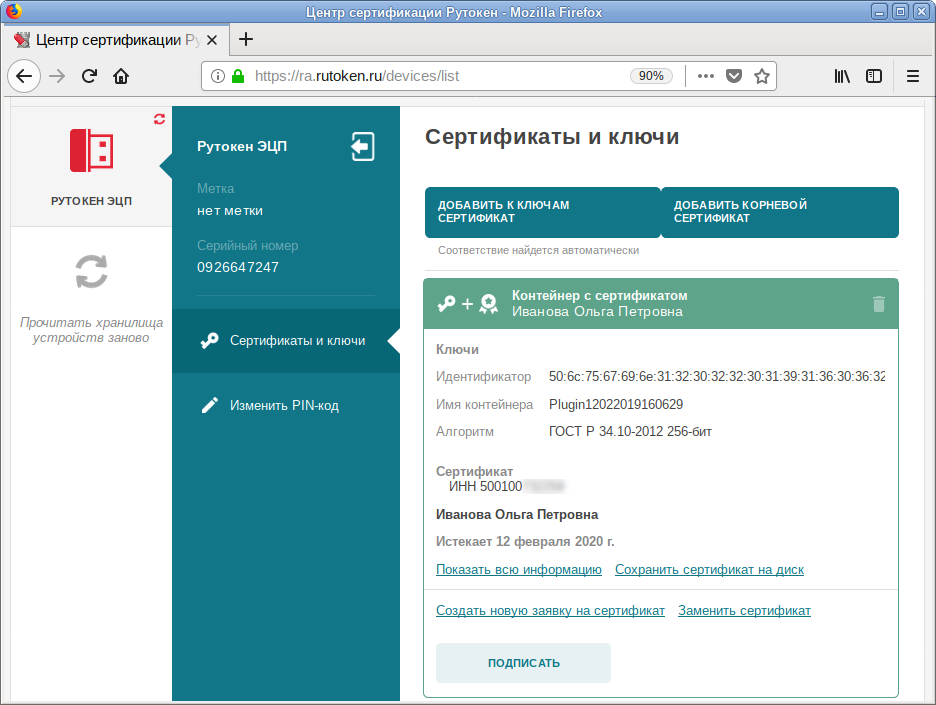Open the Firefox home page icon
The width and height of the screenshot is (936, 705).
tap(121, 76)
